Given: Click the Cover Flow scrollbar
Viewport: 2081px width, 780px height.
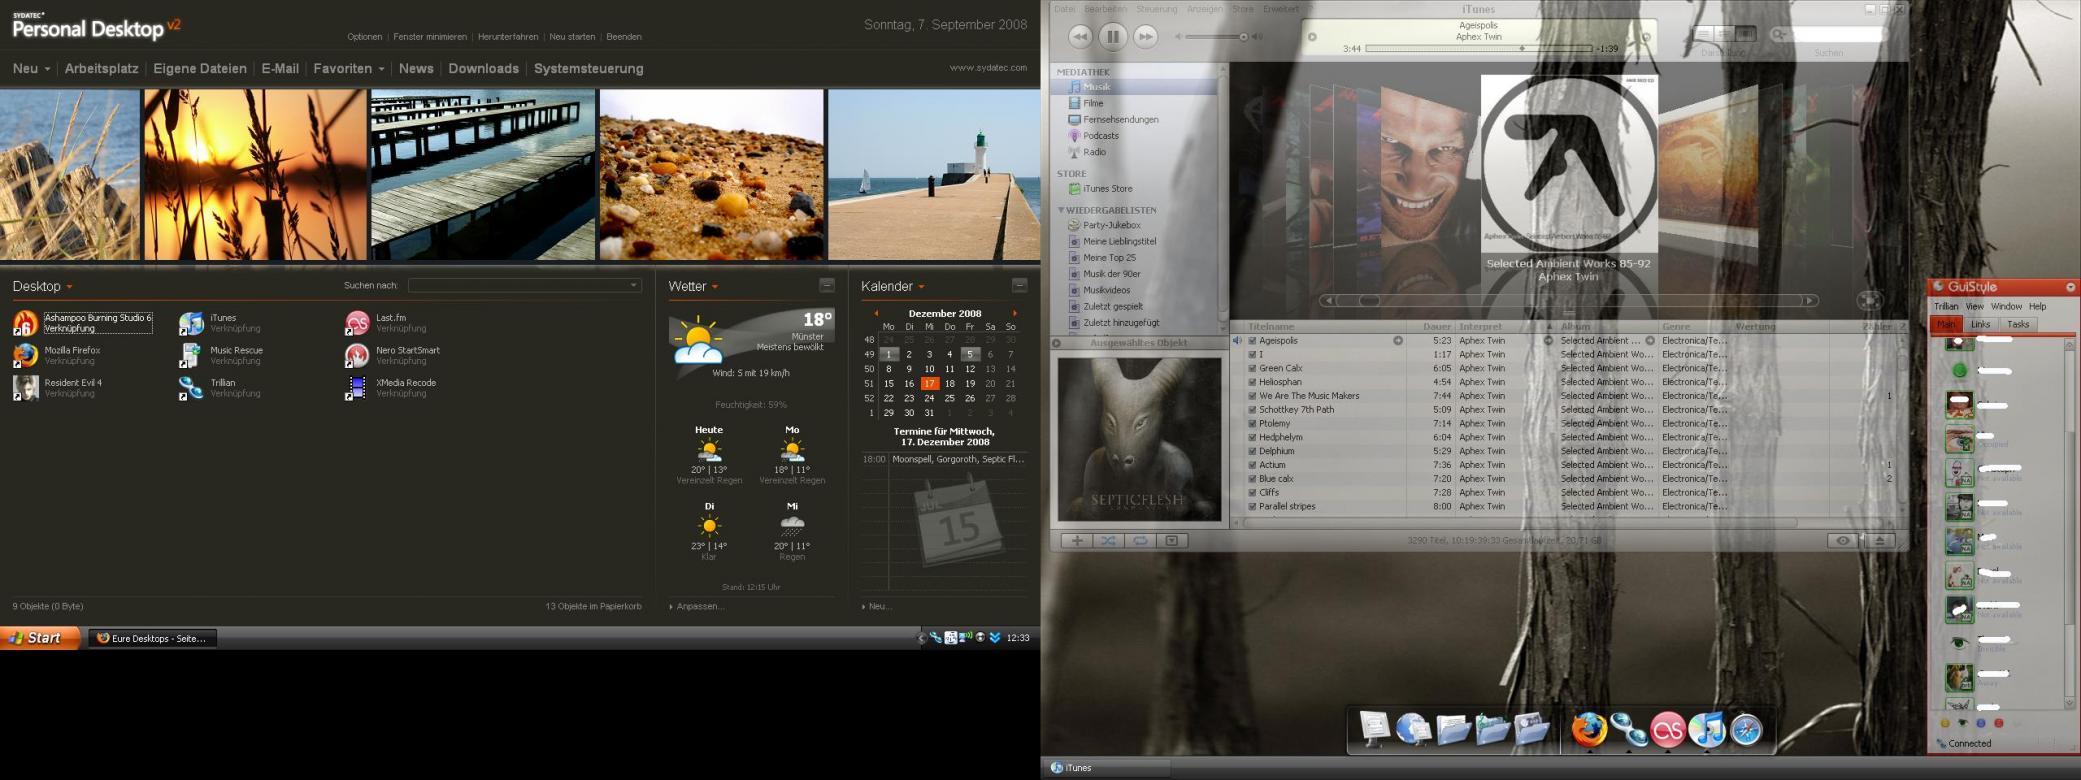Looking at the screenshot, I should click(x=1569, y=300).
